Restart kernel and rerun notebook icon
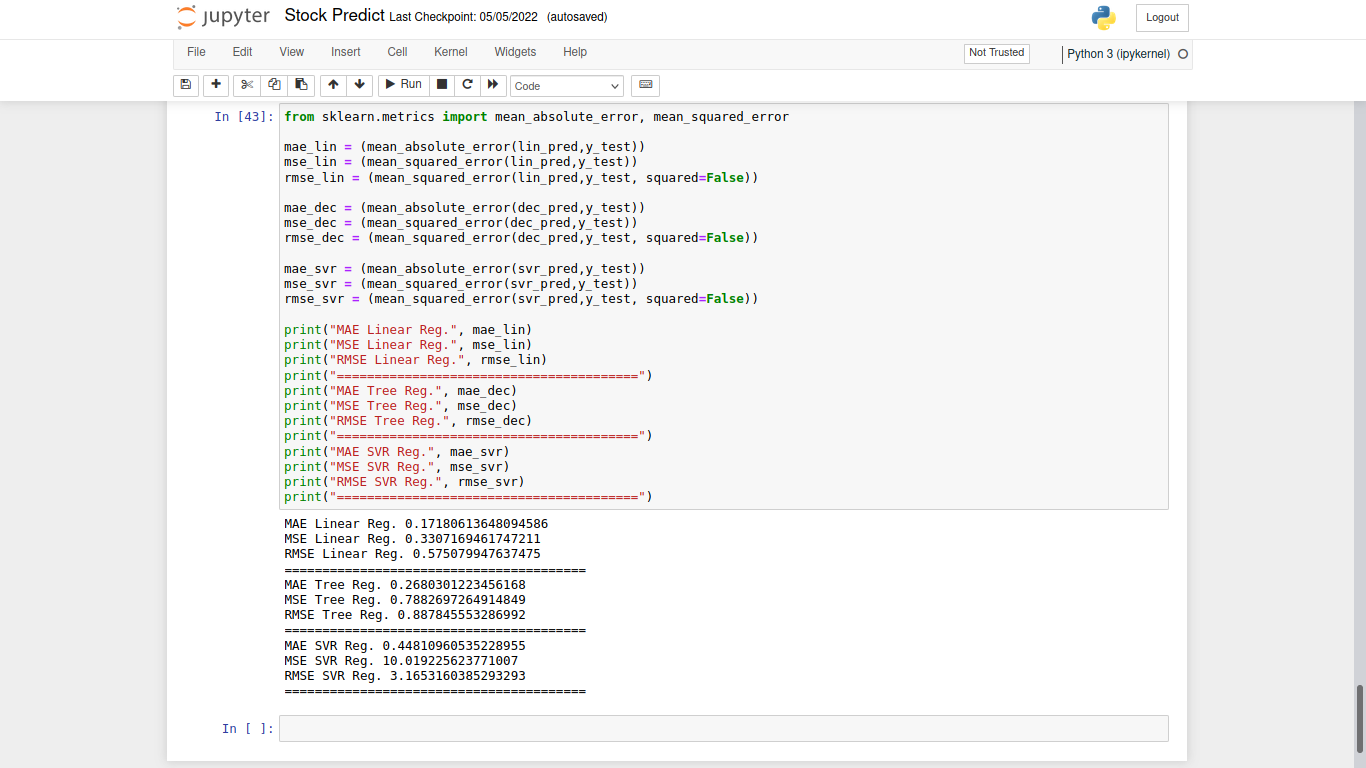This screenshot has width=1366, height=768. [x=493, y=85]
